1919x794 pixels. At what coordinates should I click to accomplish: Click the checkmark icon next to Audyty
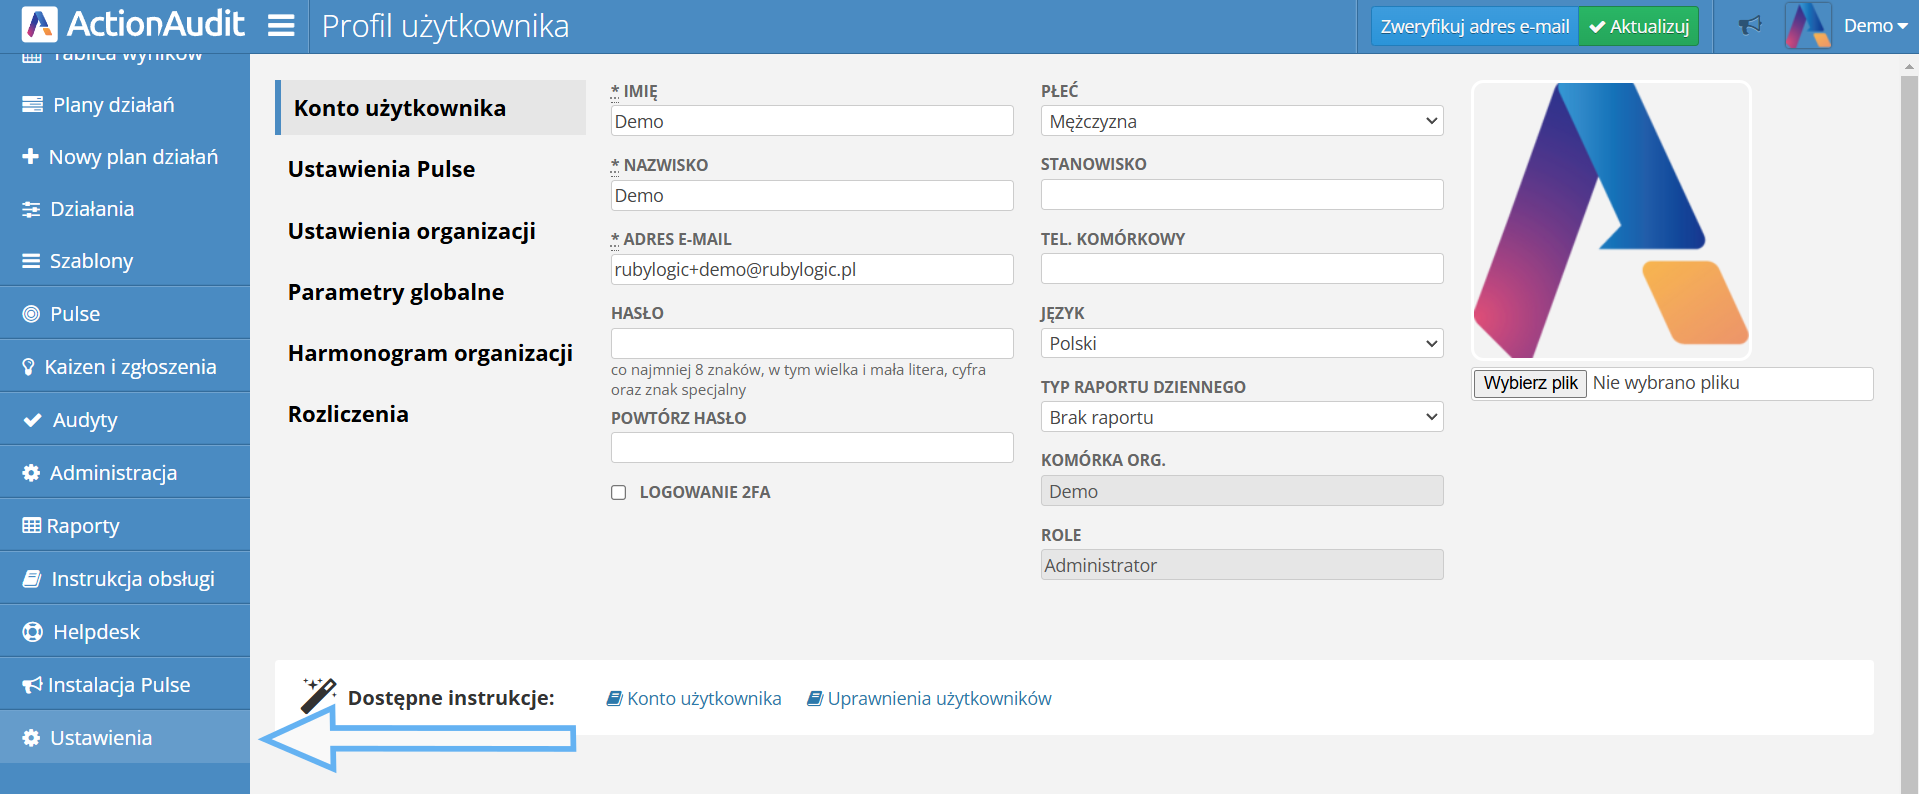[32, 420]
